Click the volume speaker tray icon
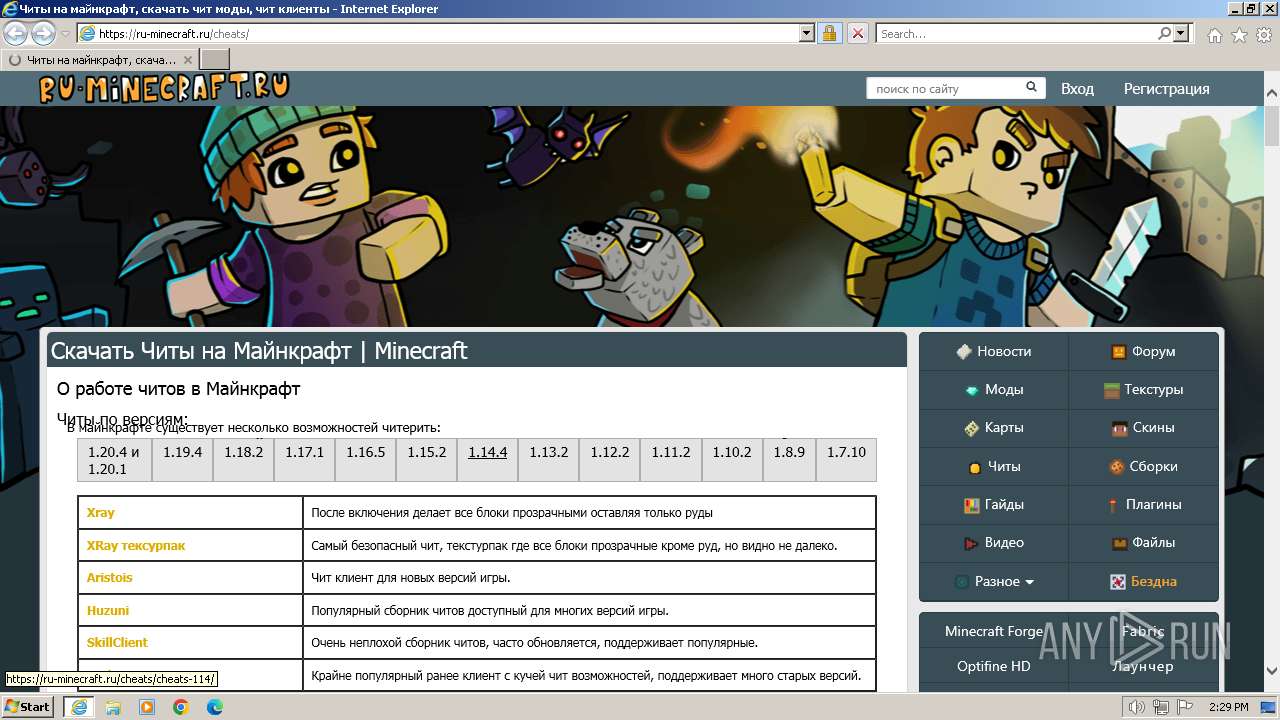Viewport: 1280px width, 720px height. click(x=1136, y=707)
